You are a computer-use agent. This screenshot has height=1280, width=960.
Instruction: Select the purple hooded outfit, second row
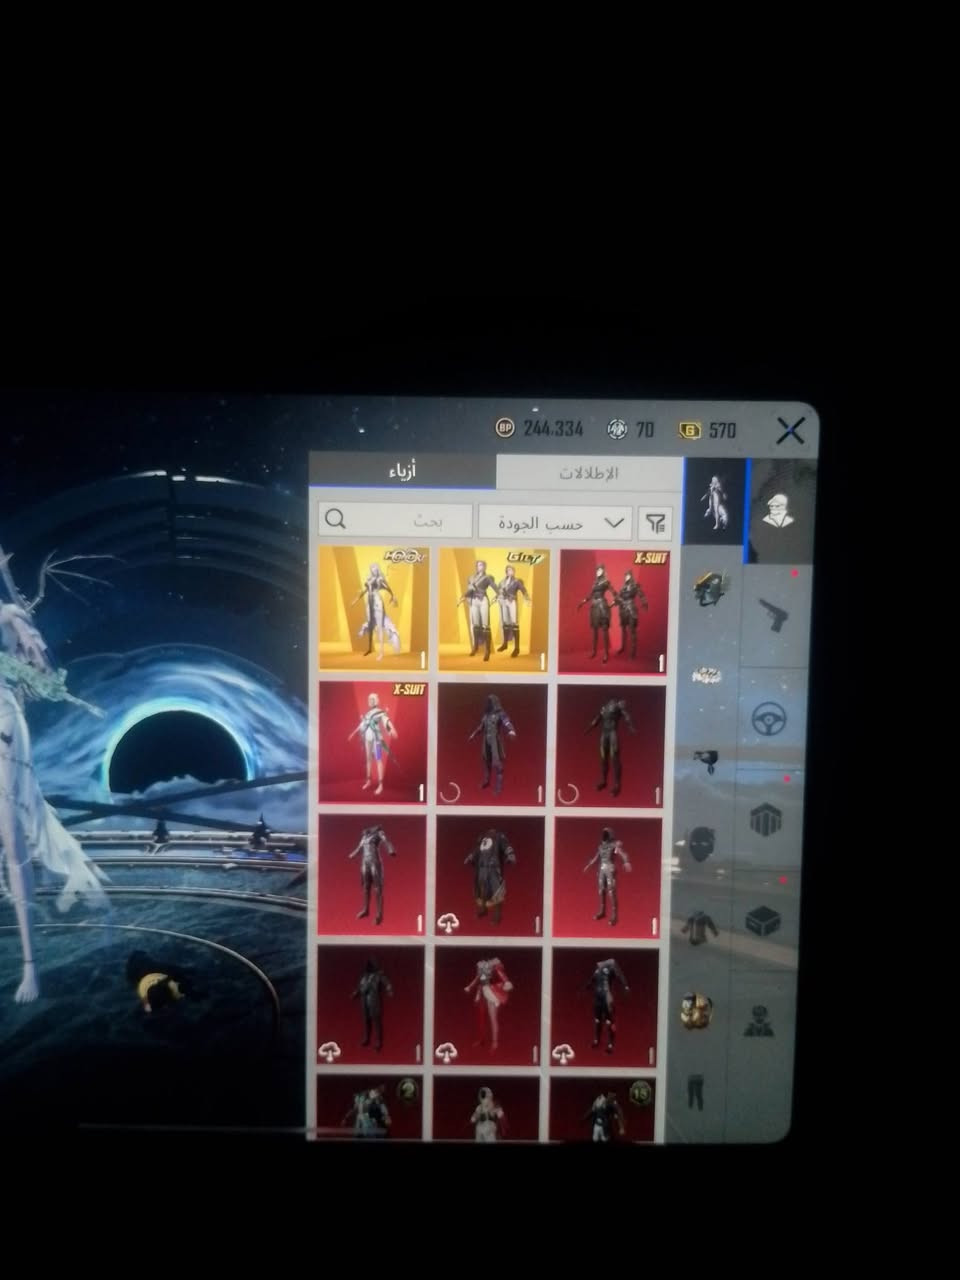pyautogui.click(x=492, y=745)
